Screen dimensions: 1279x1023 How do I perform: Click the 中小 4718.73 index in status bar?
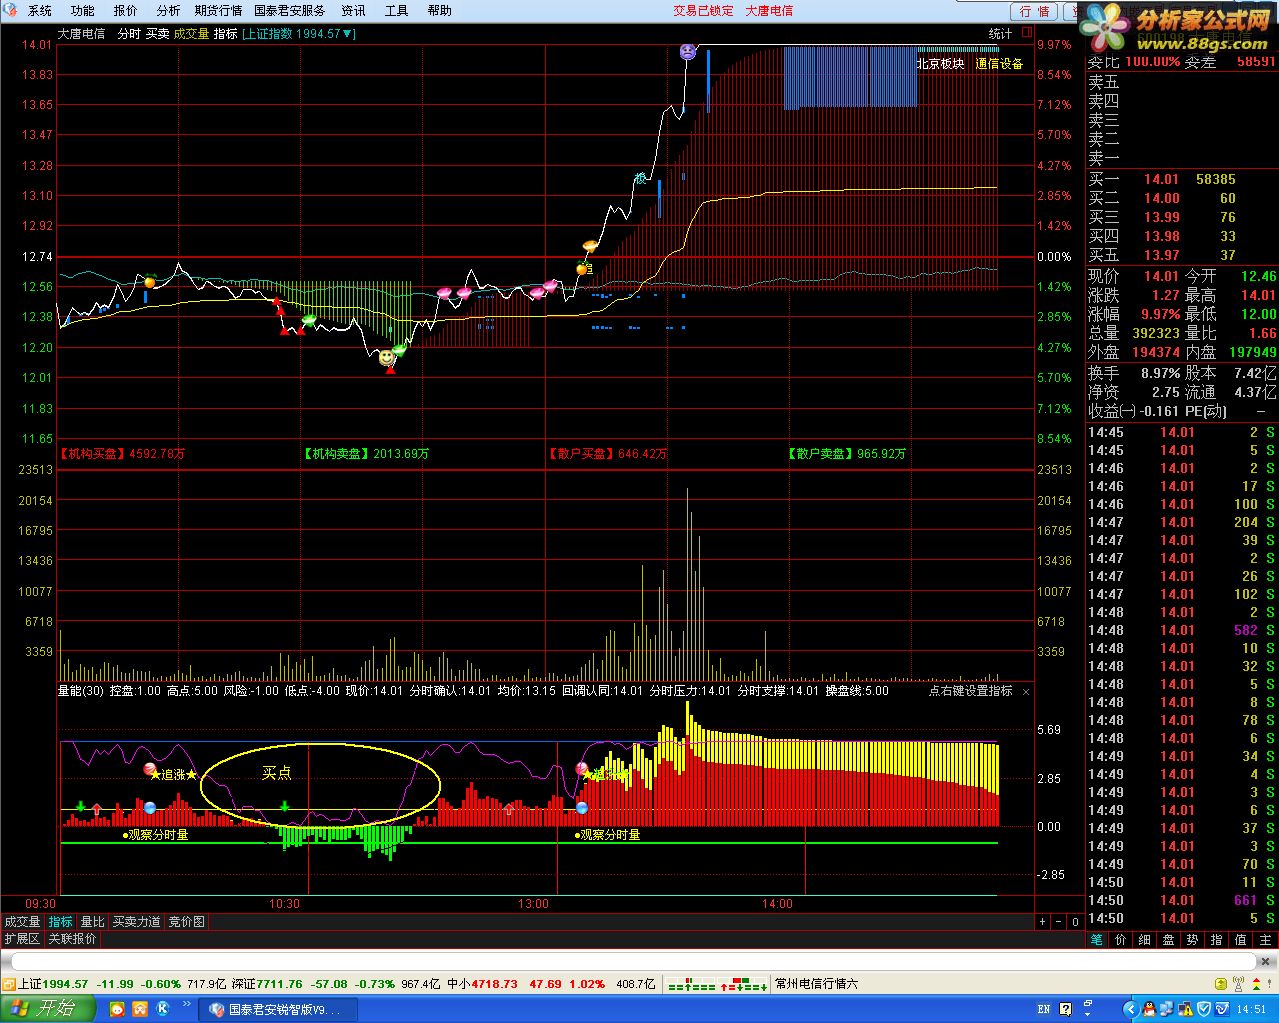(482, 984)
